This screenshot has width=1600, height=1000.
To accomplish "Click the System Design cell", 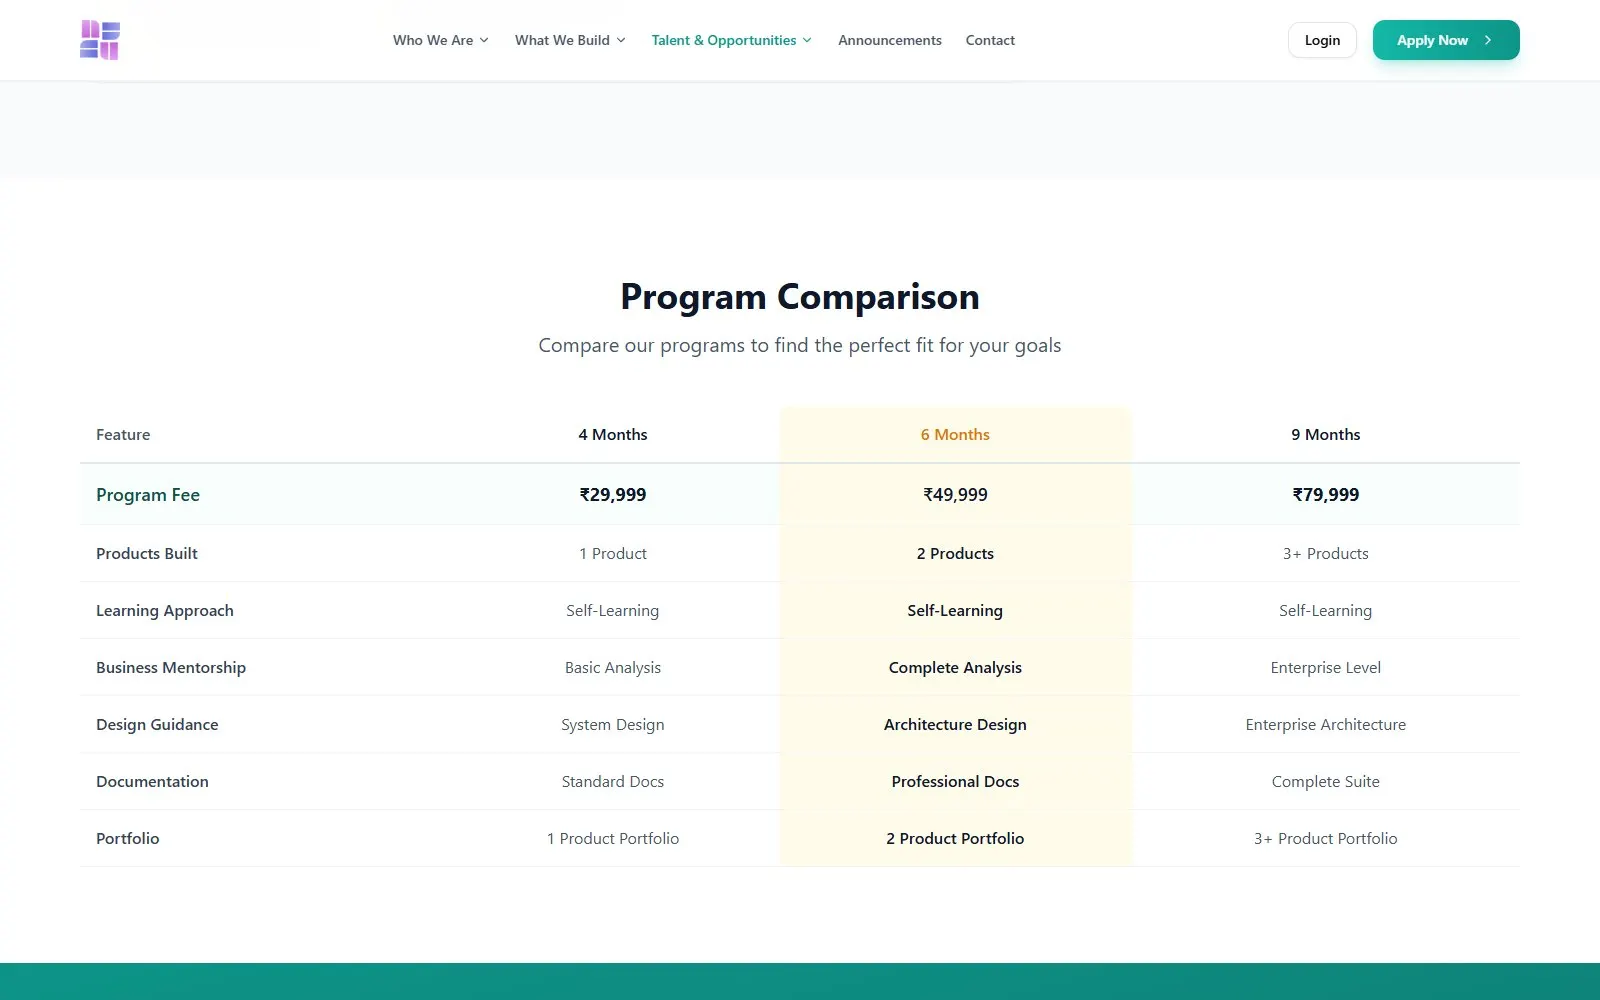I will pyautogui.click(x=613, y=724).
